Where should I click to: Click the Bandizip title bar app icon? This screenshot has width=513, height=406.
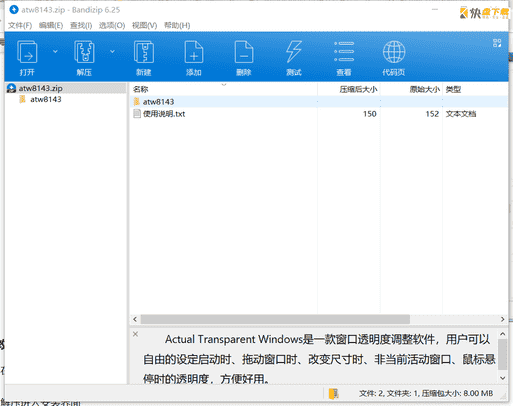14,10
